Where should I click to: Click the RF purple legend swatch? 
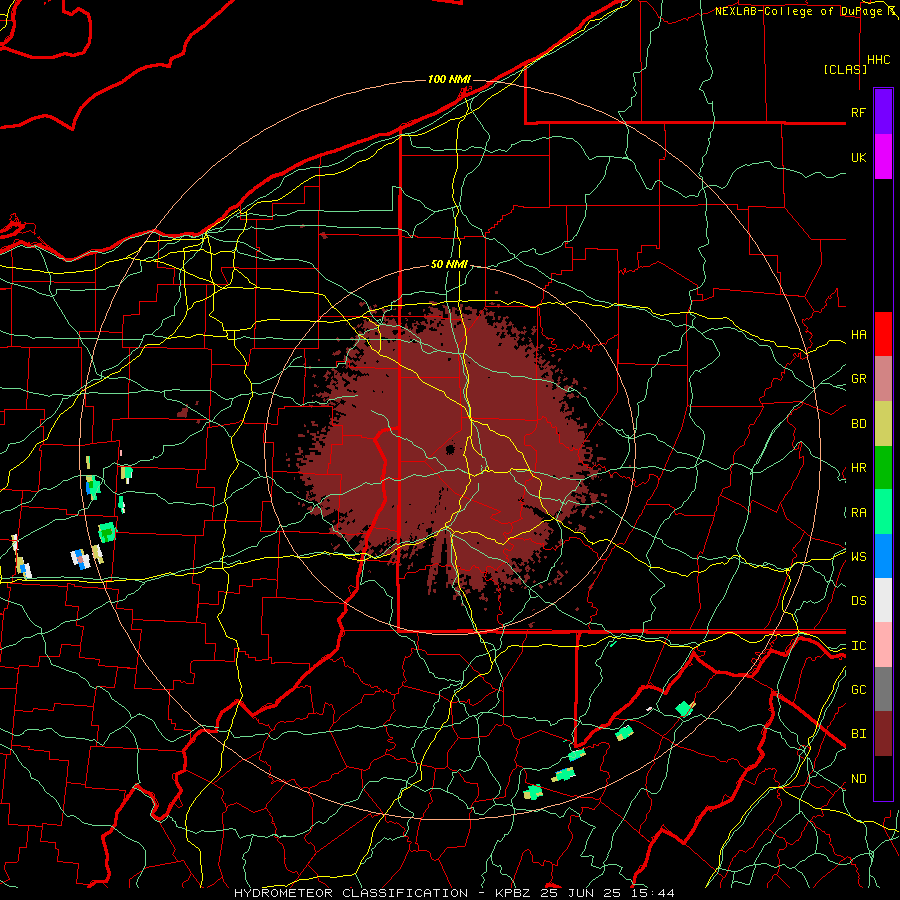tap(883, 112)
